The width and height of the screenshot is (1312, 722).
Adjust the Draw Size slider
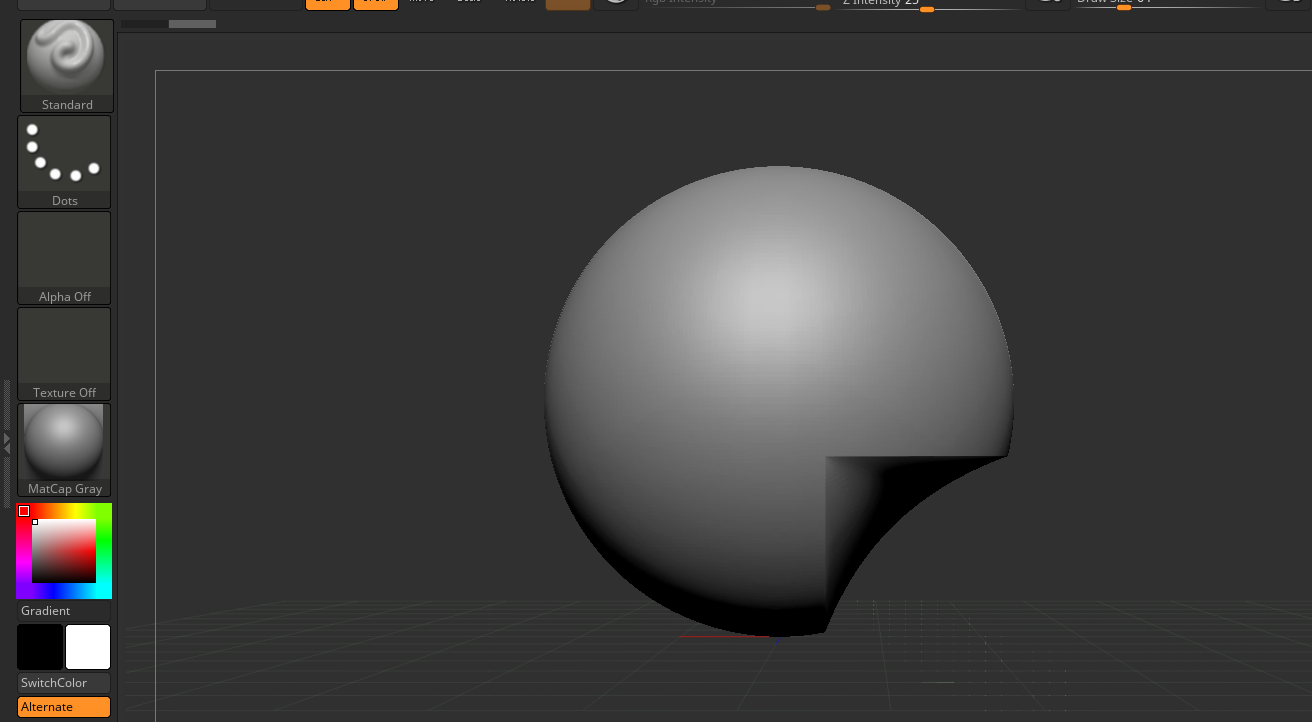coord(1166,5)
